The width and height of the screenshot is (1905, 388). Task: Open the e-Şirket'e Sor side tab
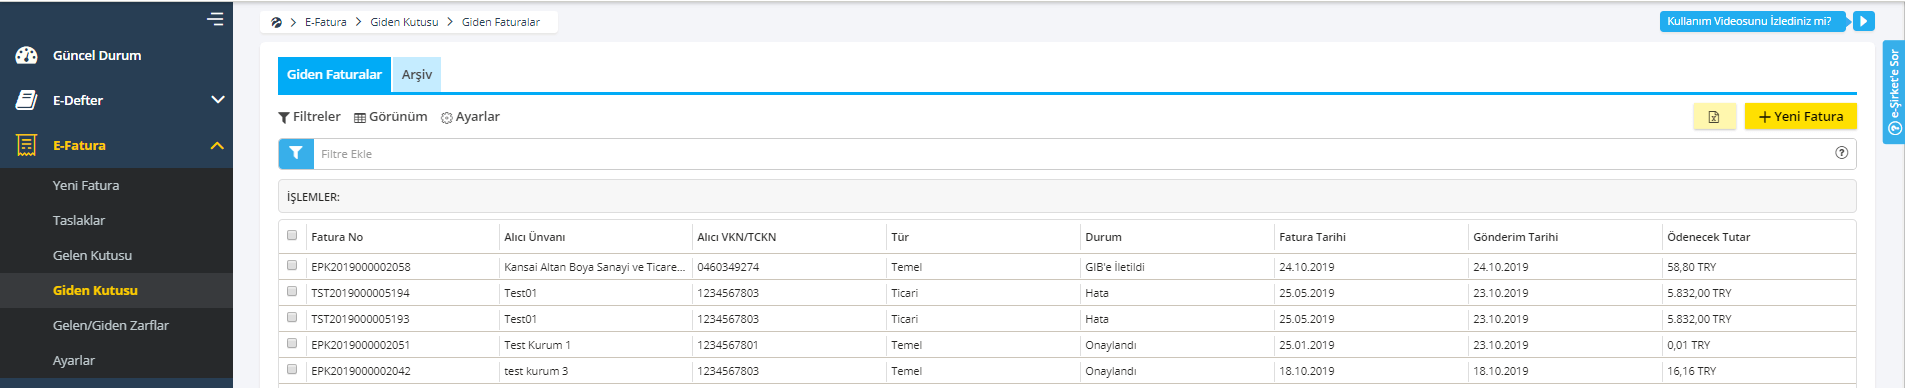click(x=1893, y=92)
